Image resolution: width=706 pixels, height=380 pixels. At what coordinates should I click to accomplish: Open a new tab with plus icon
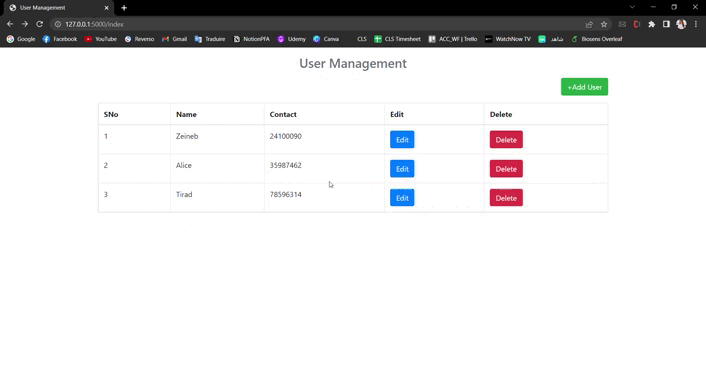(124, 8)
